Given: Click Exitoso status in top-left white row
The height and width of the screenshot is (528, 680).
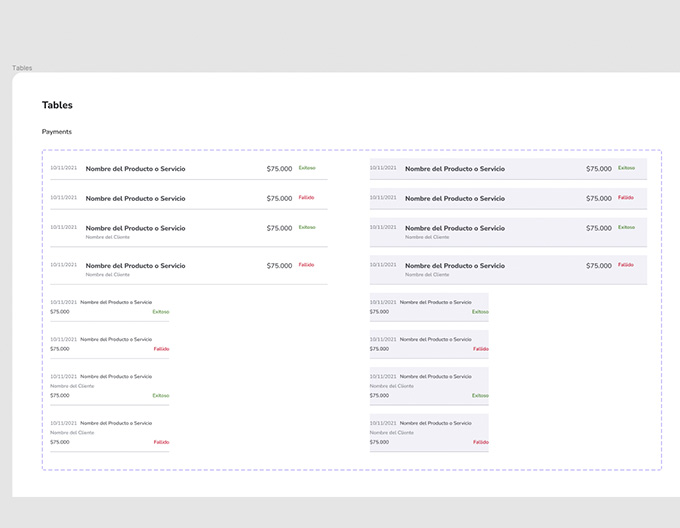Looking at the screenshot, I should [307, 168].
